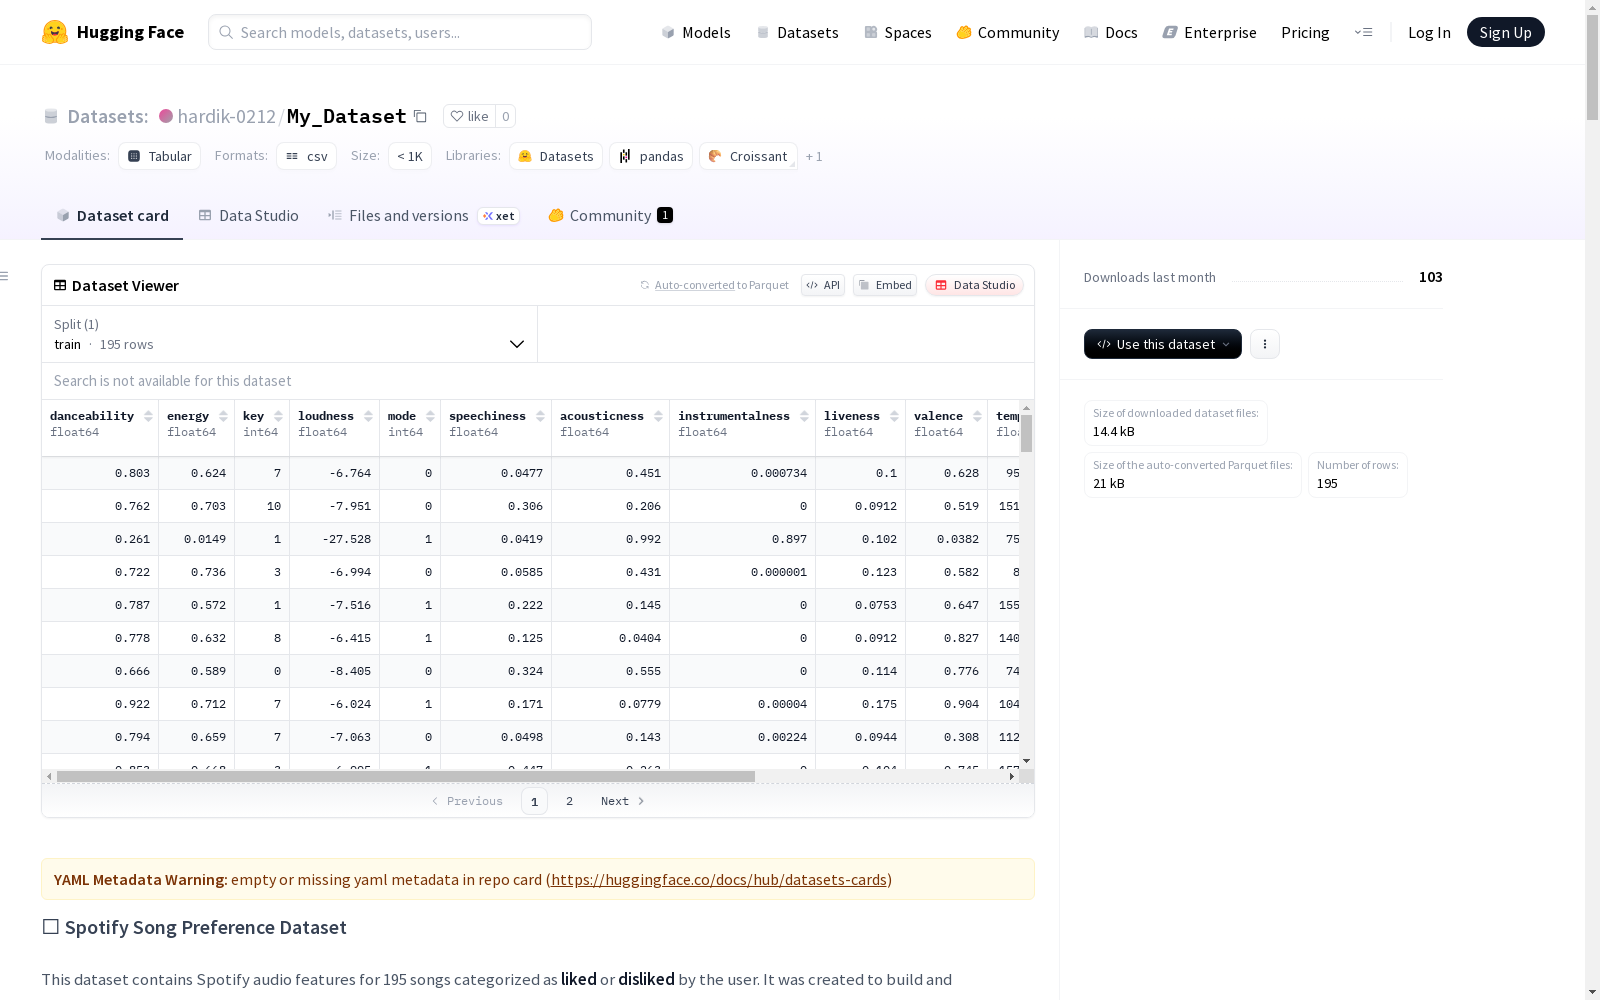Open the left sidebar table-of-contents icon
This screenshot has height=1000, width=1600.
(x=4, y=276)
